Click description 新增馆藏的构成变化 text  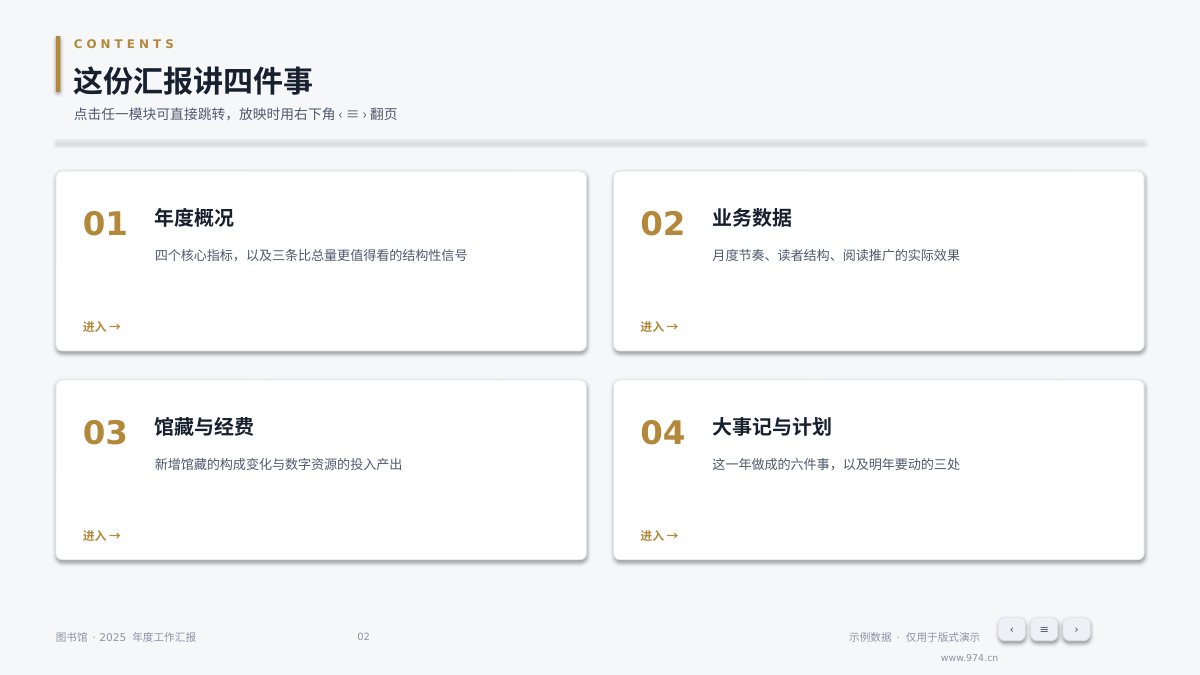tap(278, 464)
